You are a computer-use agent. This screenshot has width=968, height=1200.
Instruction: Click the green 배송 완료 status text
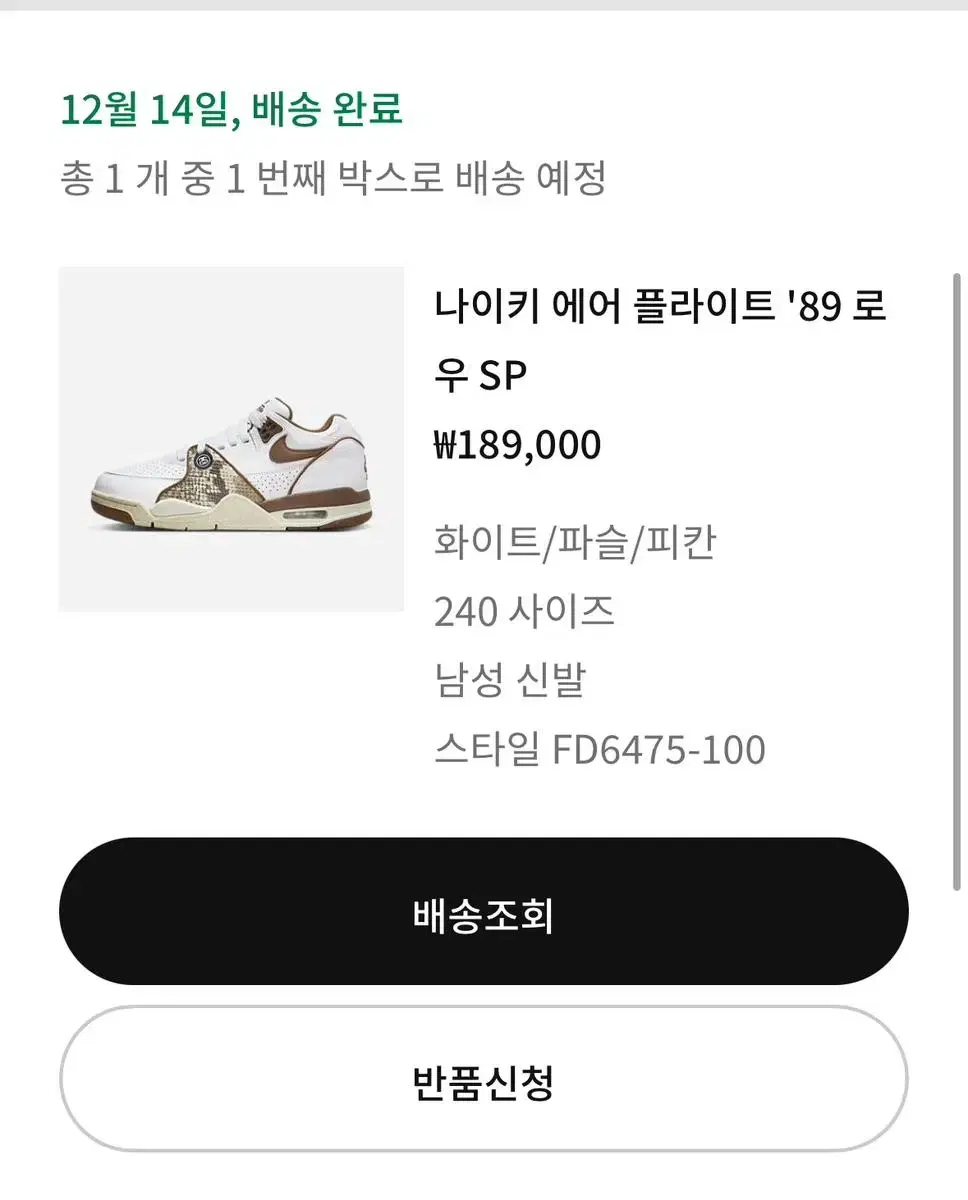pos(327,109)
